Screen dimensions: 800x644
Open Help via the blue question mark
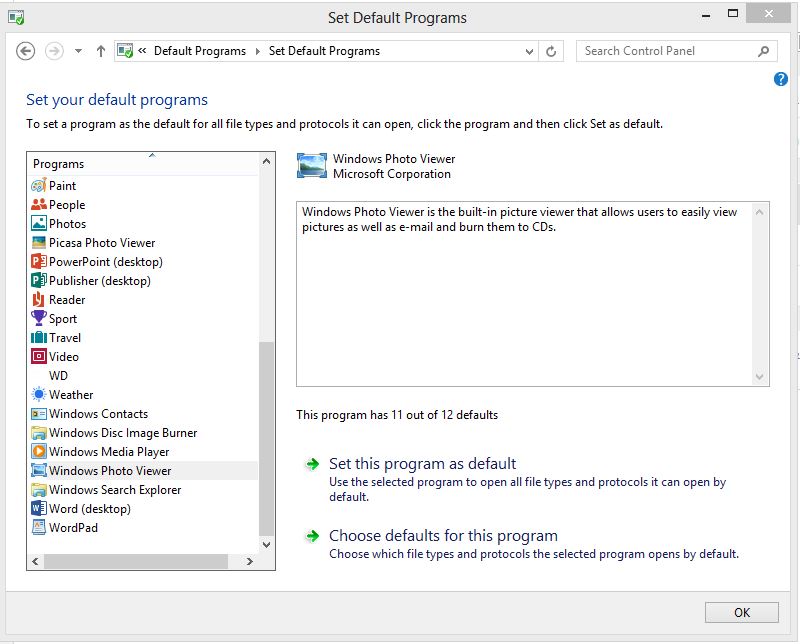(x=781, y=79)
